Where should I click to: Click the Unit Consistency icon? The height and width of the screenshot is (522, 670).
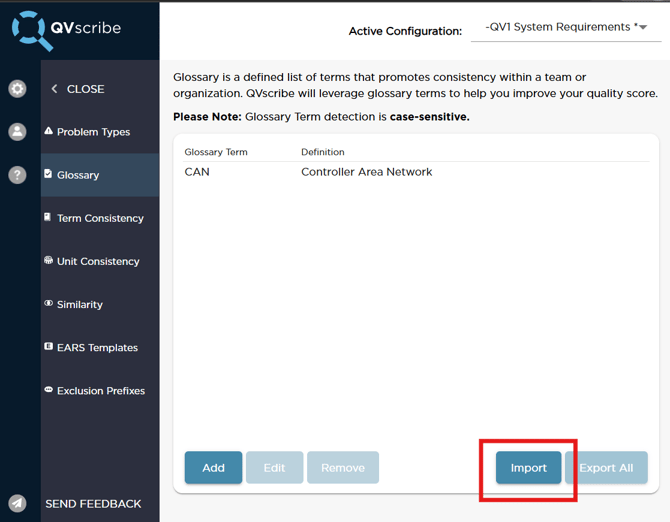click(48, 261)
